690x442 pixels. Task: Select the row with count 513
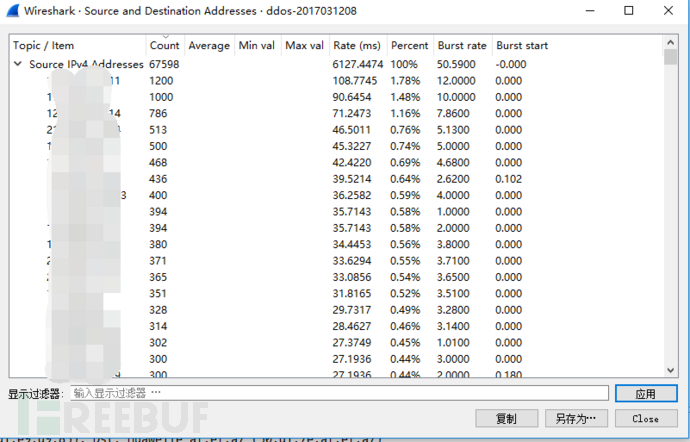point(336,130)
